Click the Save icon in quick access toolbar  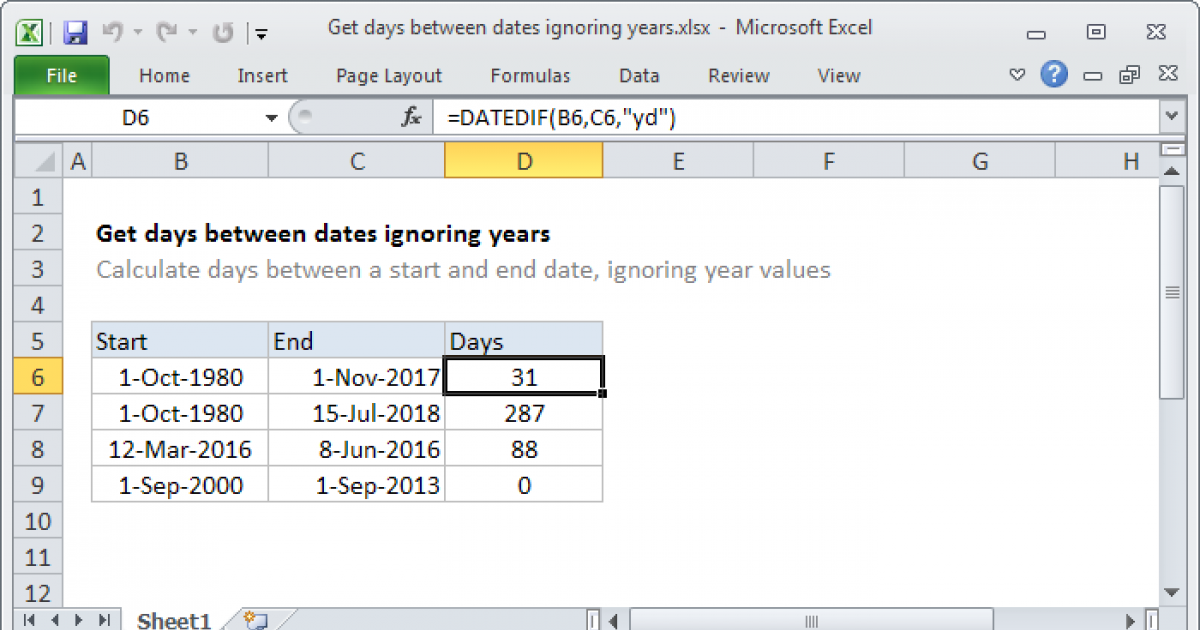coord(74,32)
